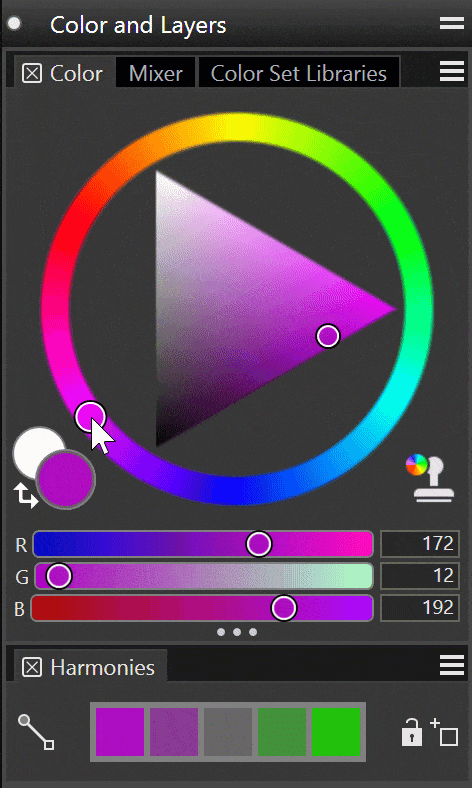Open the Harmonies panel options menu
The image size is (472, 788).
451,665
